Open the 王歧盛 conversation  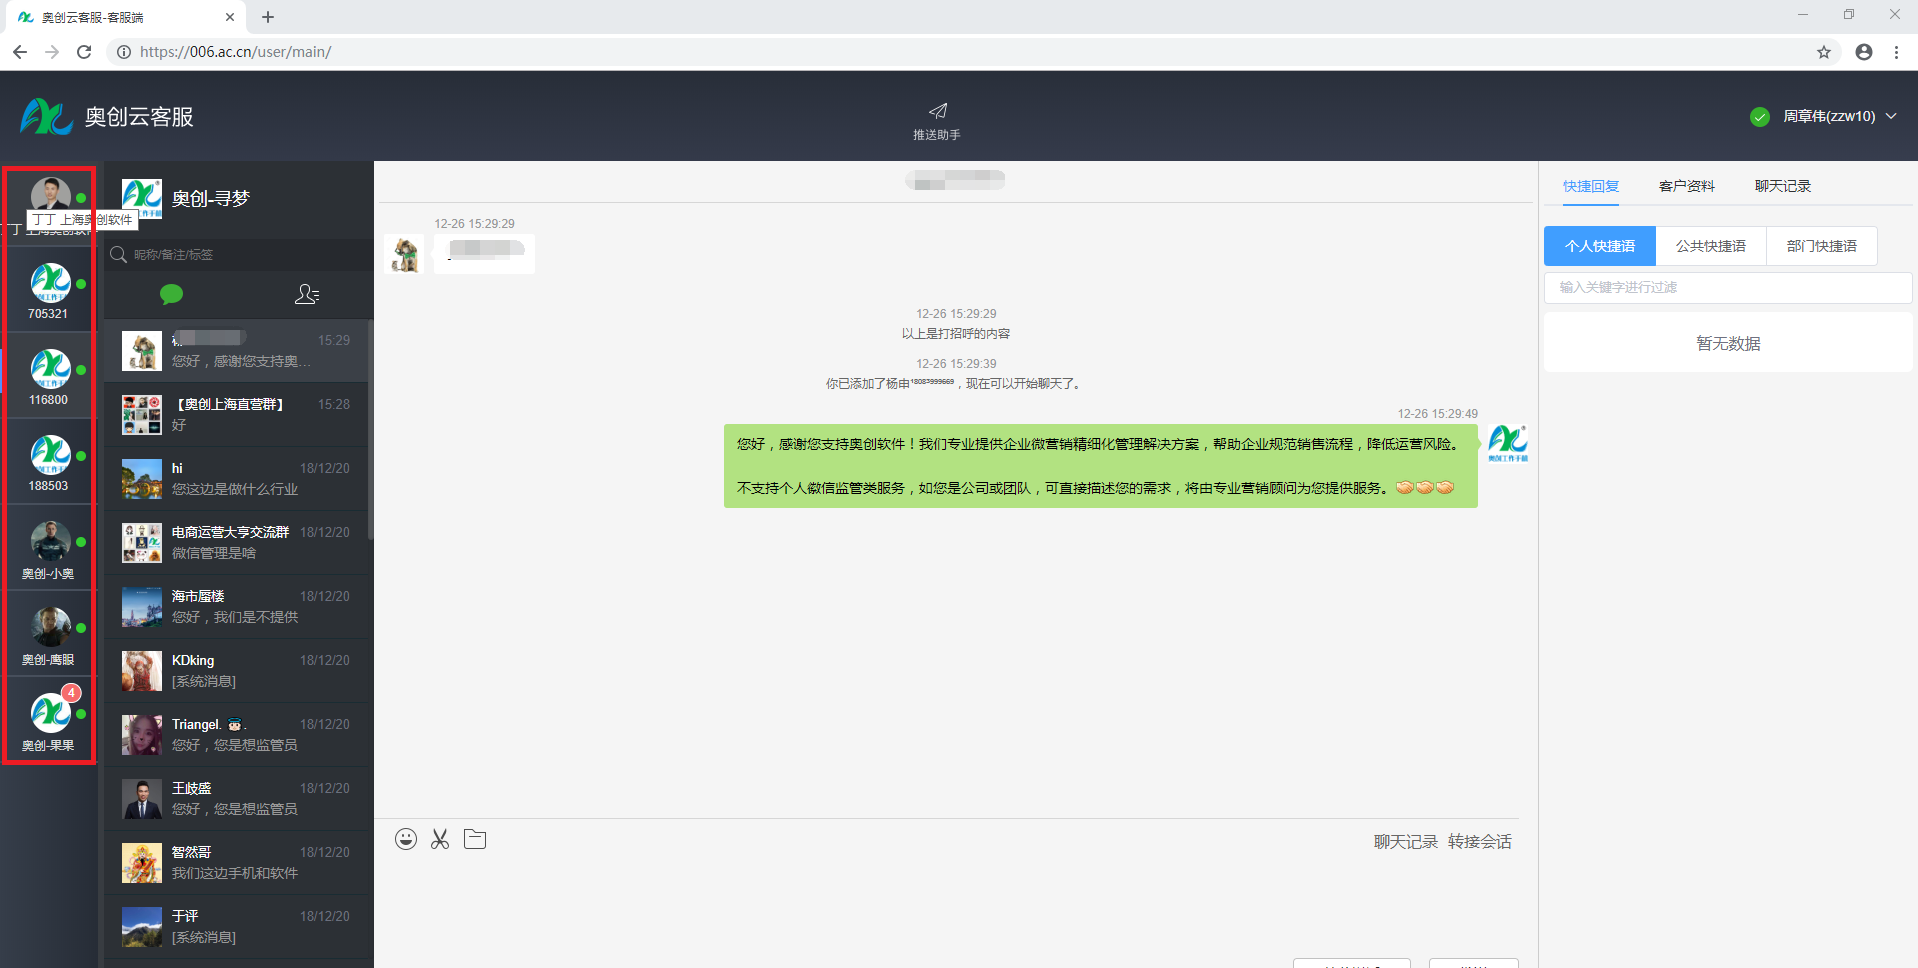coord(237,799)
